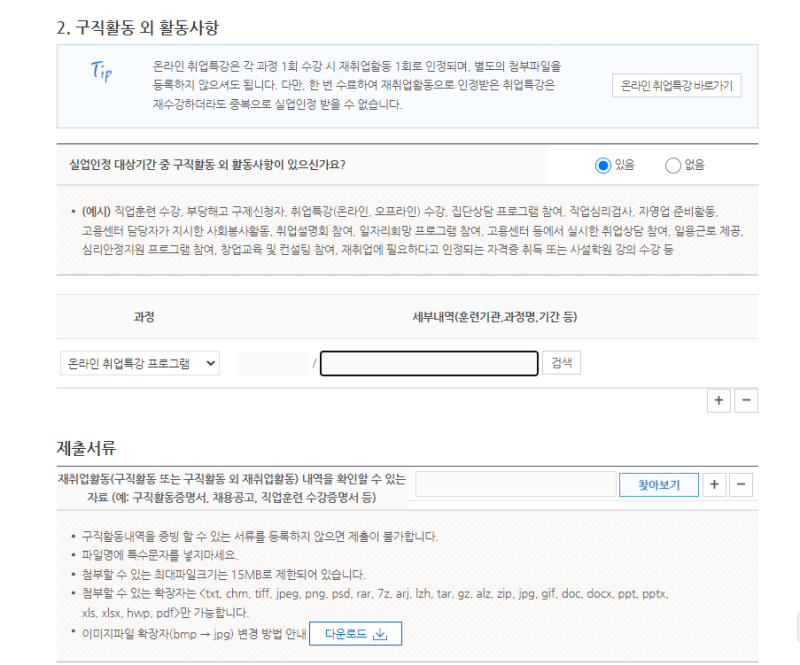Select the 없음 radio button
Screen dimensions: 800x665
(673, 165)
